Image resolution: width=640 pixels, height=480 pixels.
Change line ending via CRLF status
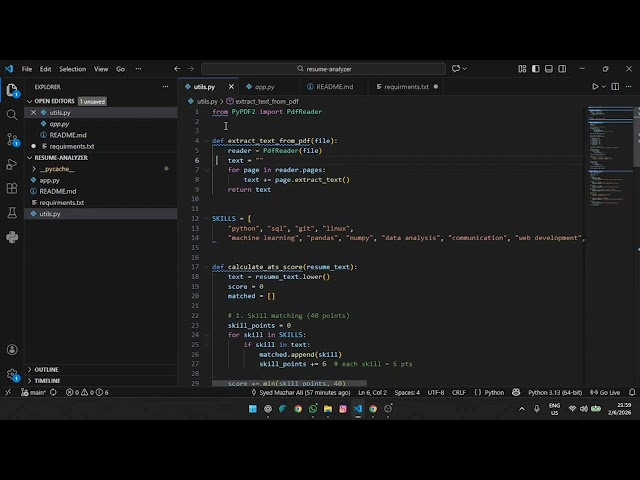(458, 392)
